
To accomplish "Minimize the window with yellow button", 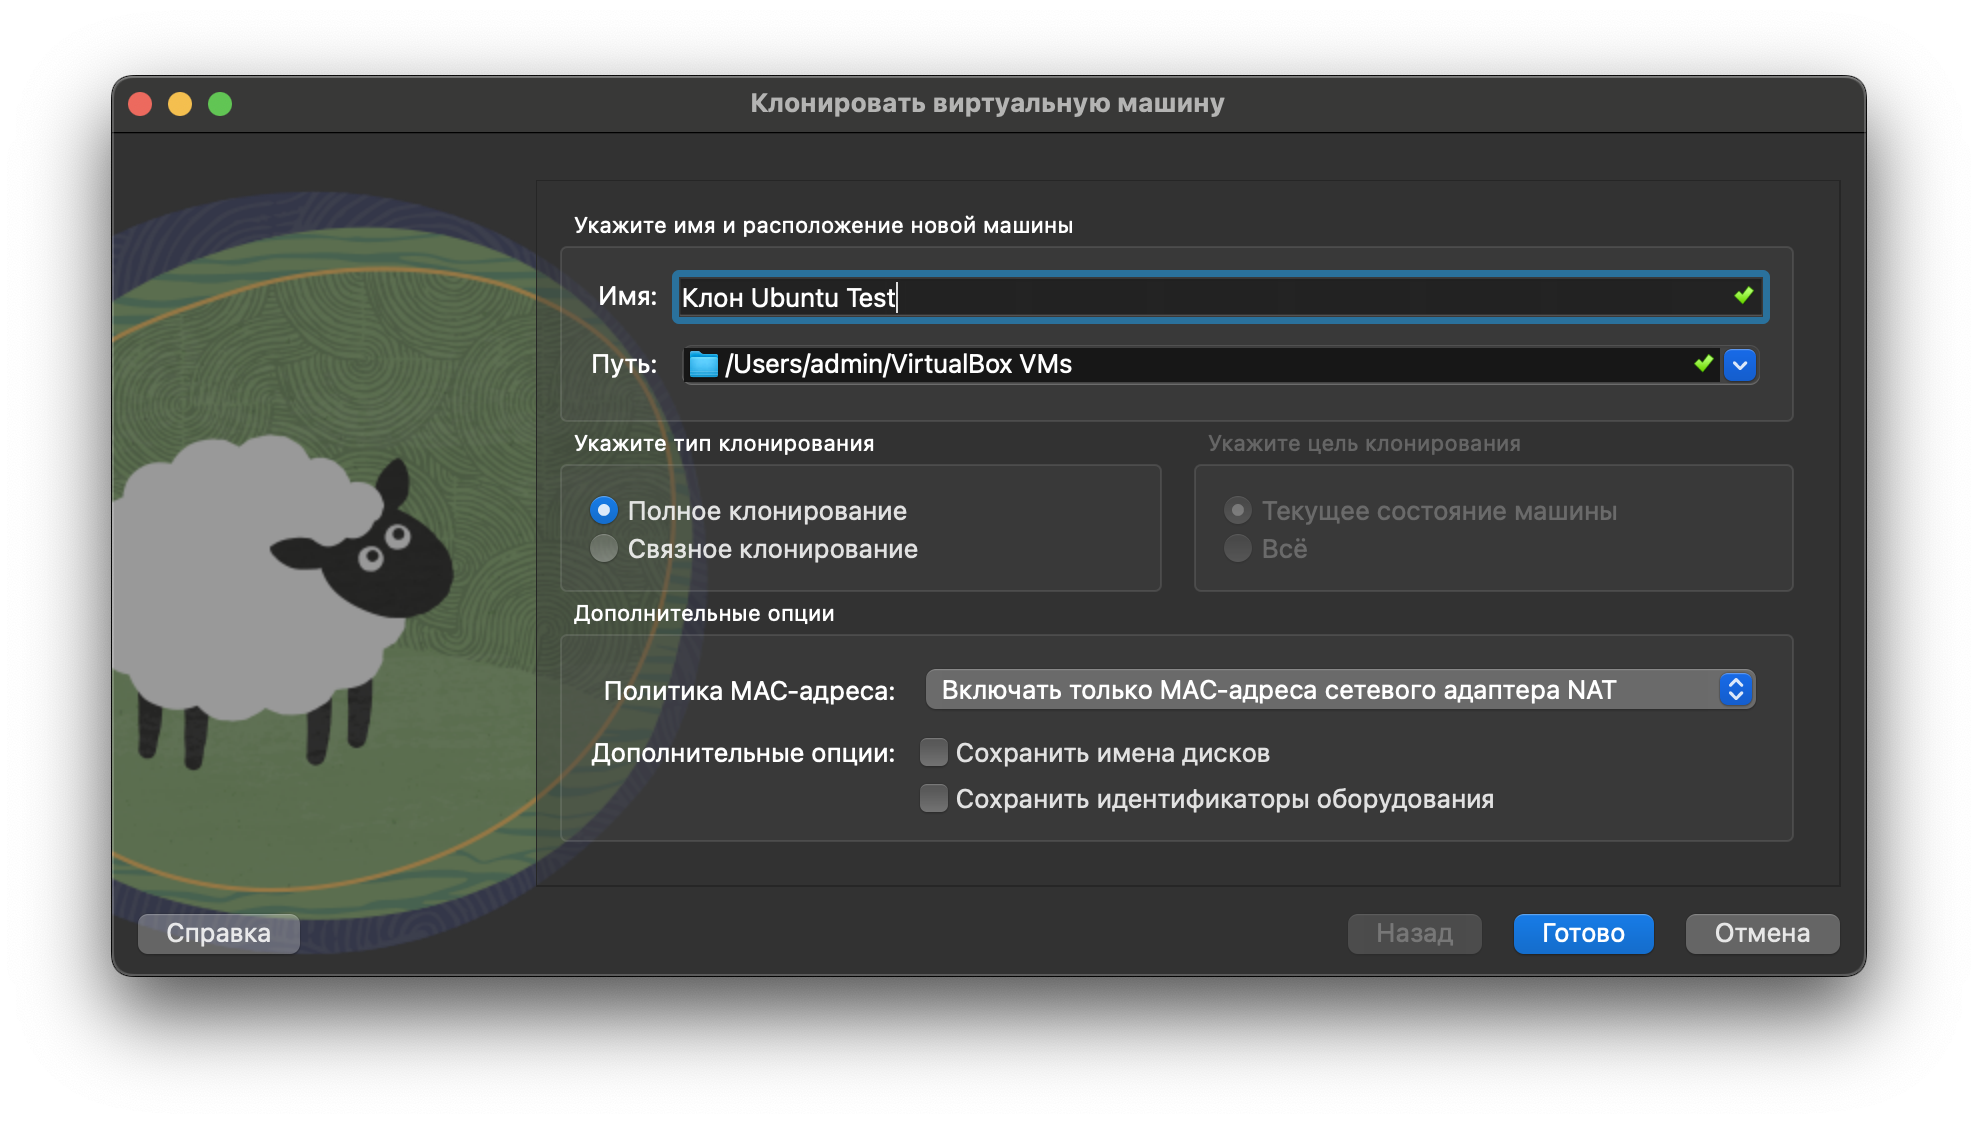I will (x=180, y=104).
